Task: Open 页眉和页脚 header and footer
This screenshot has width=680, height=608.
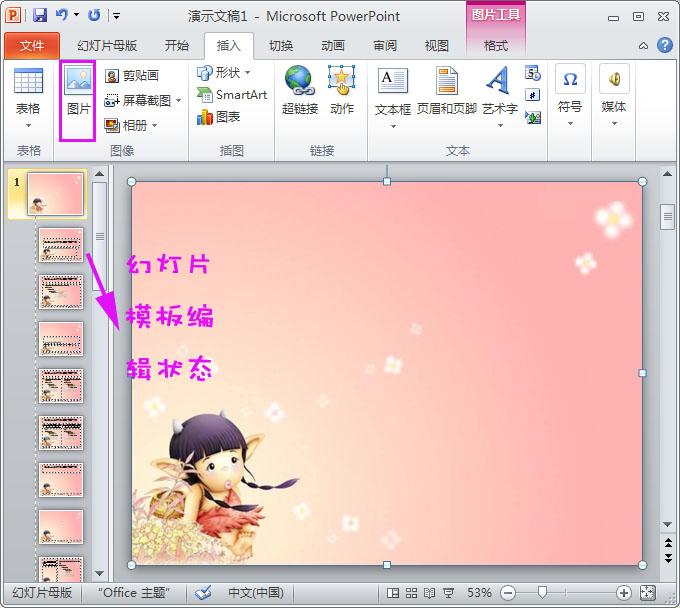Action: pos(447,91)
